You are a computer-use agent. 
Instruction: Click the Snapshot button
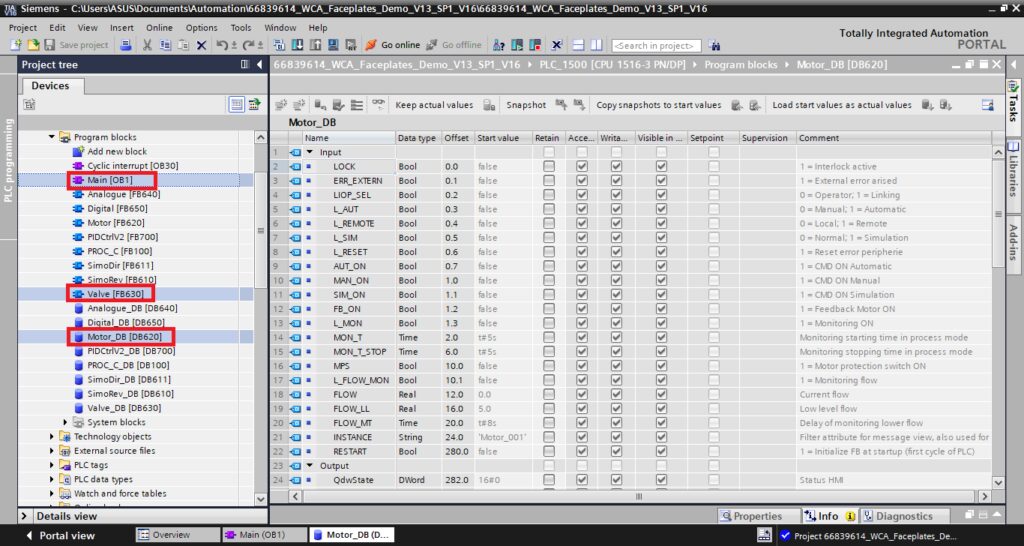[526, 104]
